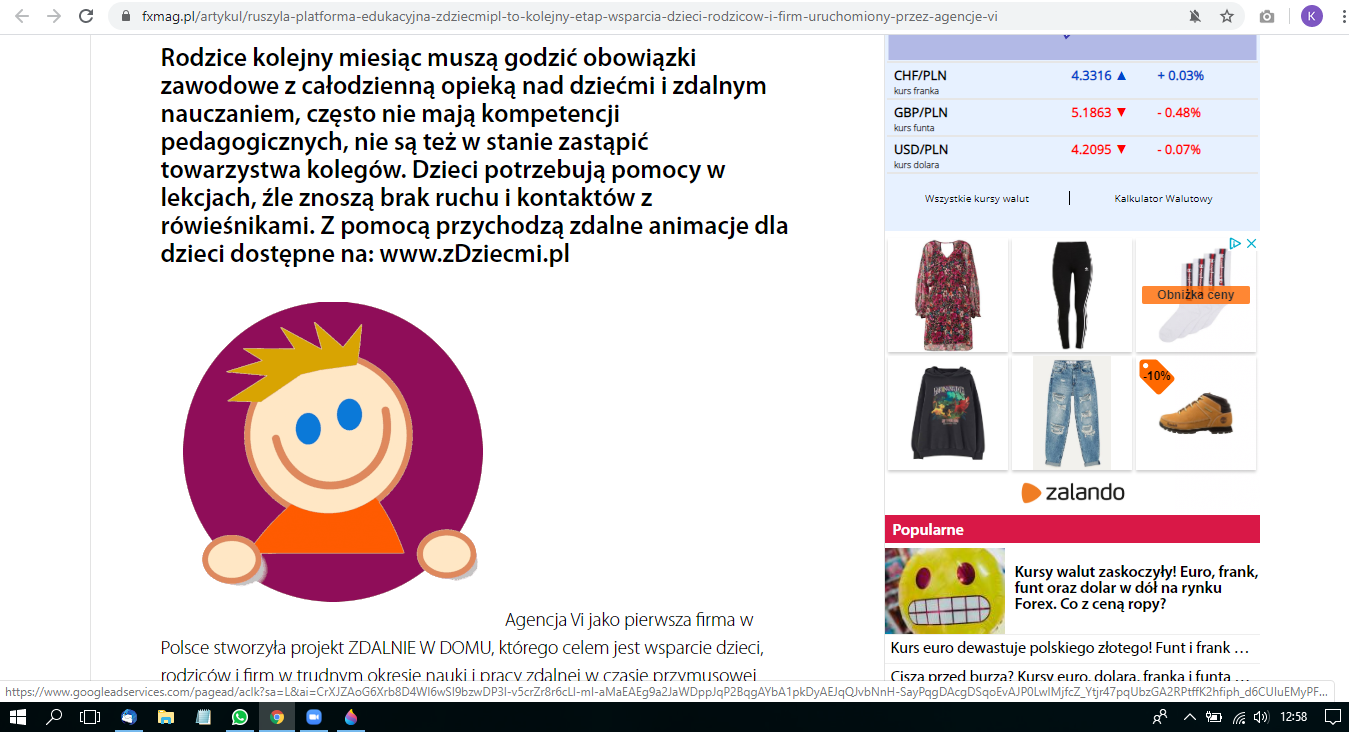The image size is (1349, 732).
Task: Bookmark this page with the star icon
Action: click(1226, 17)
